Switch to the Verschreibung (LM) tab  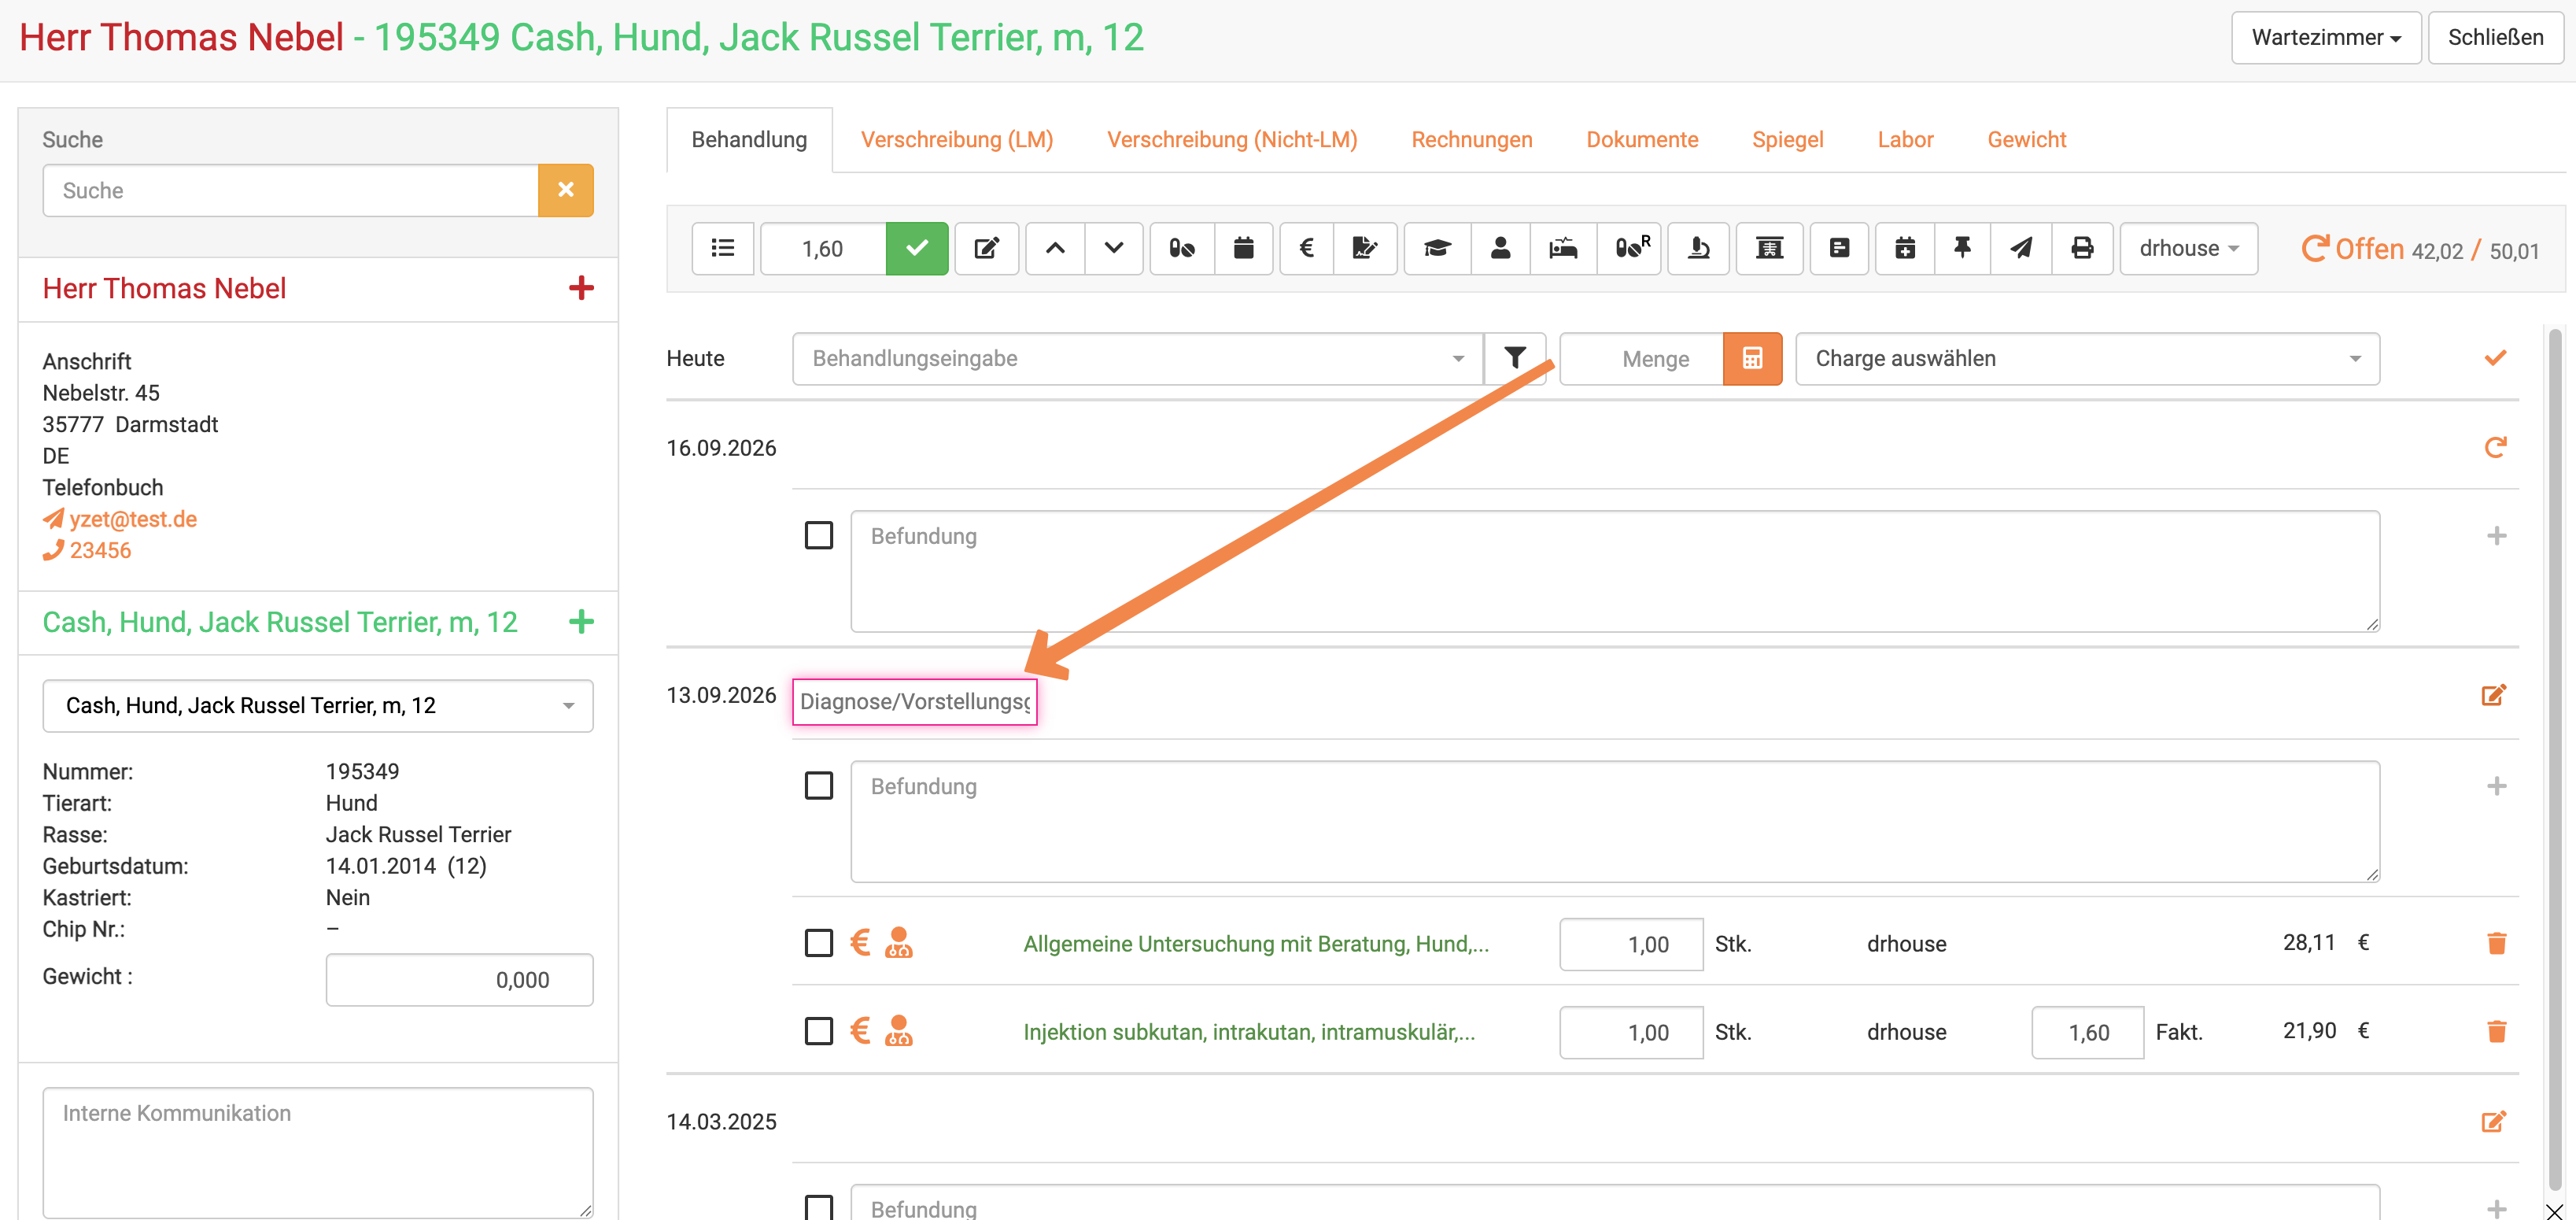(957, 139)
